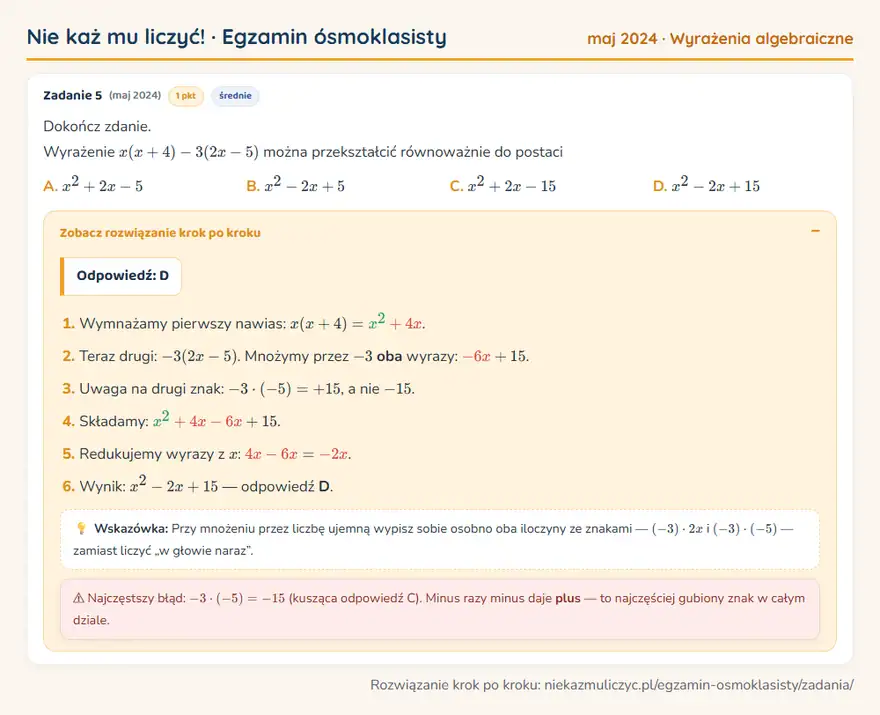Screen dimensions: 880x715
Task: Click 'Nie każ mu liczyć! · Egzamin ósmoklasisty' heading
Action: click(237, 37)
